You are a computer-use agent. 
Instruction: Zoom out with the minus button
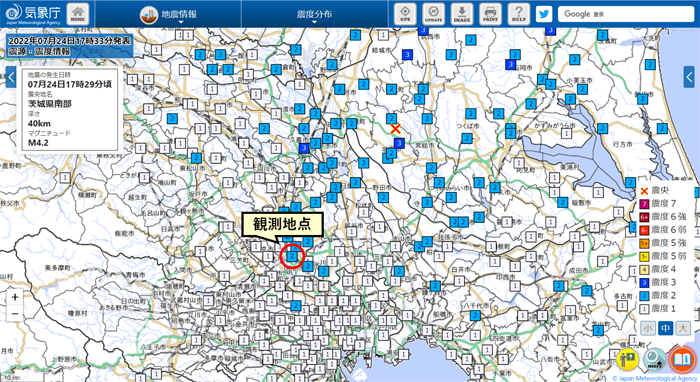tap(15, 314)
